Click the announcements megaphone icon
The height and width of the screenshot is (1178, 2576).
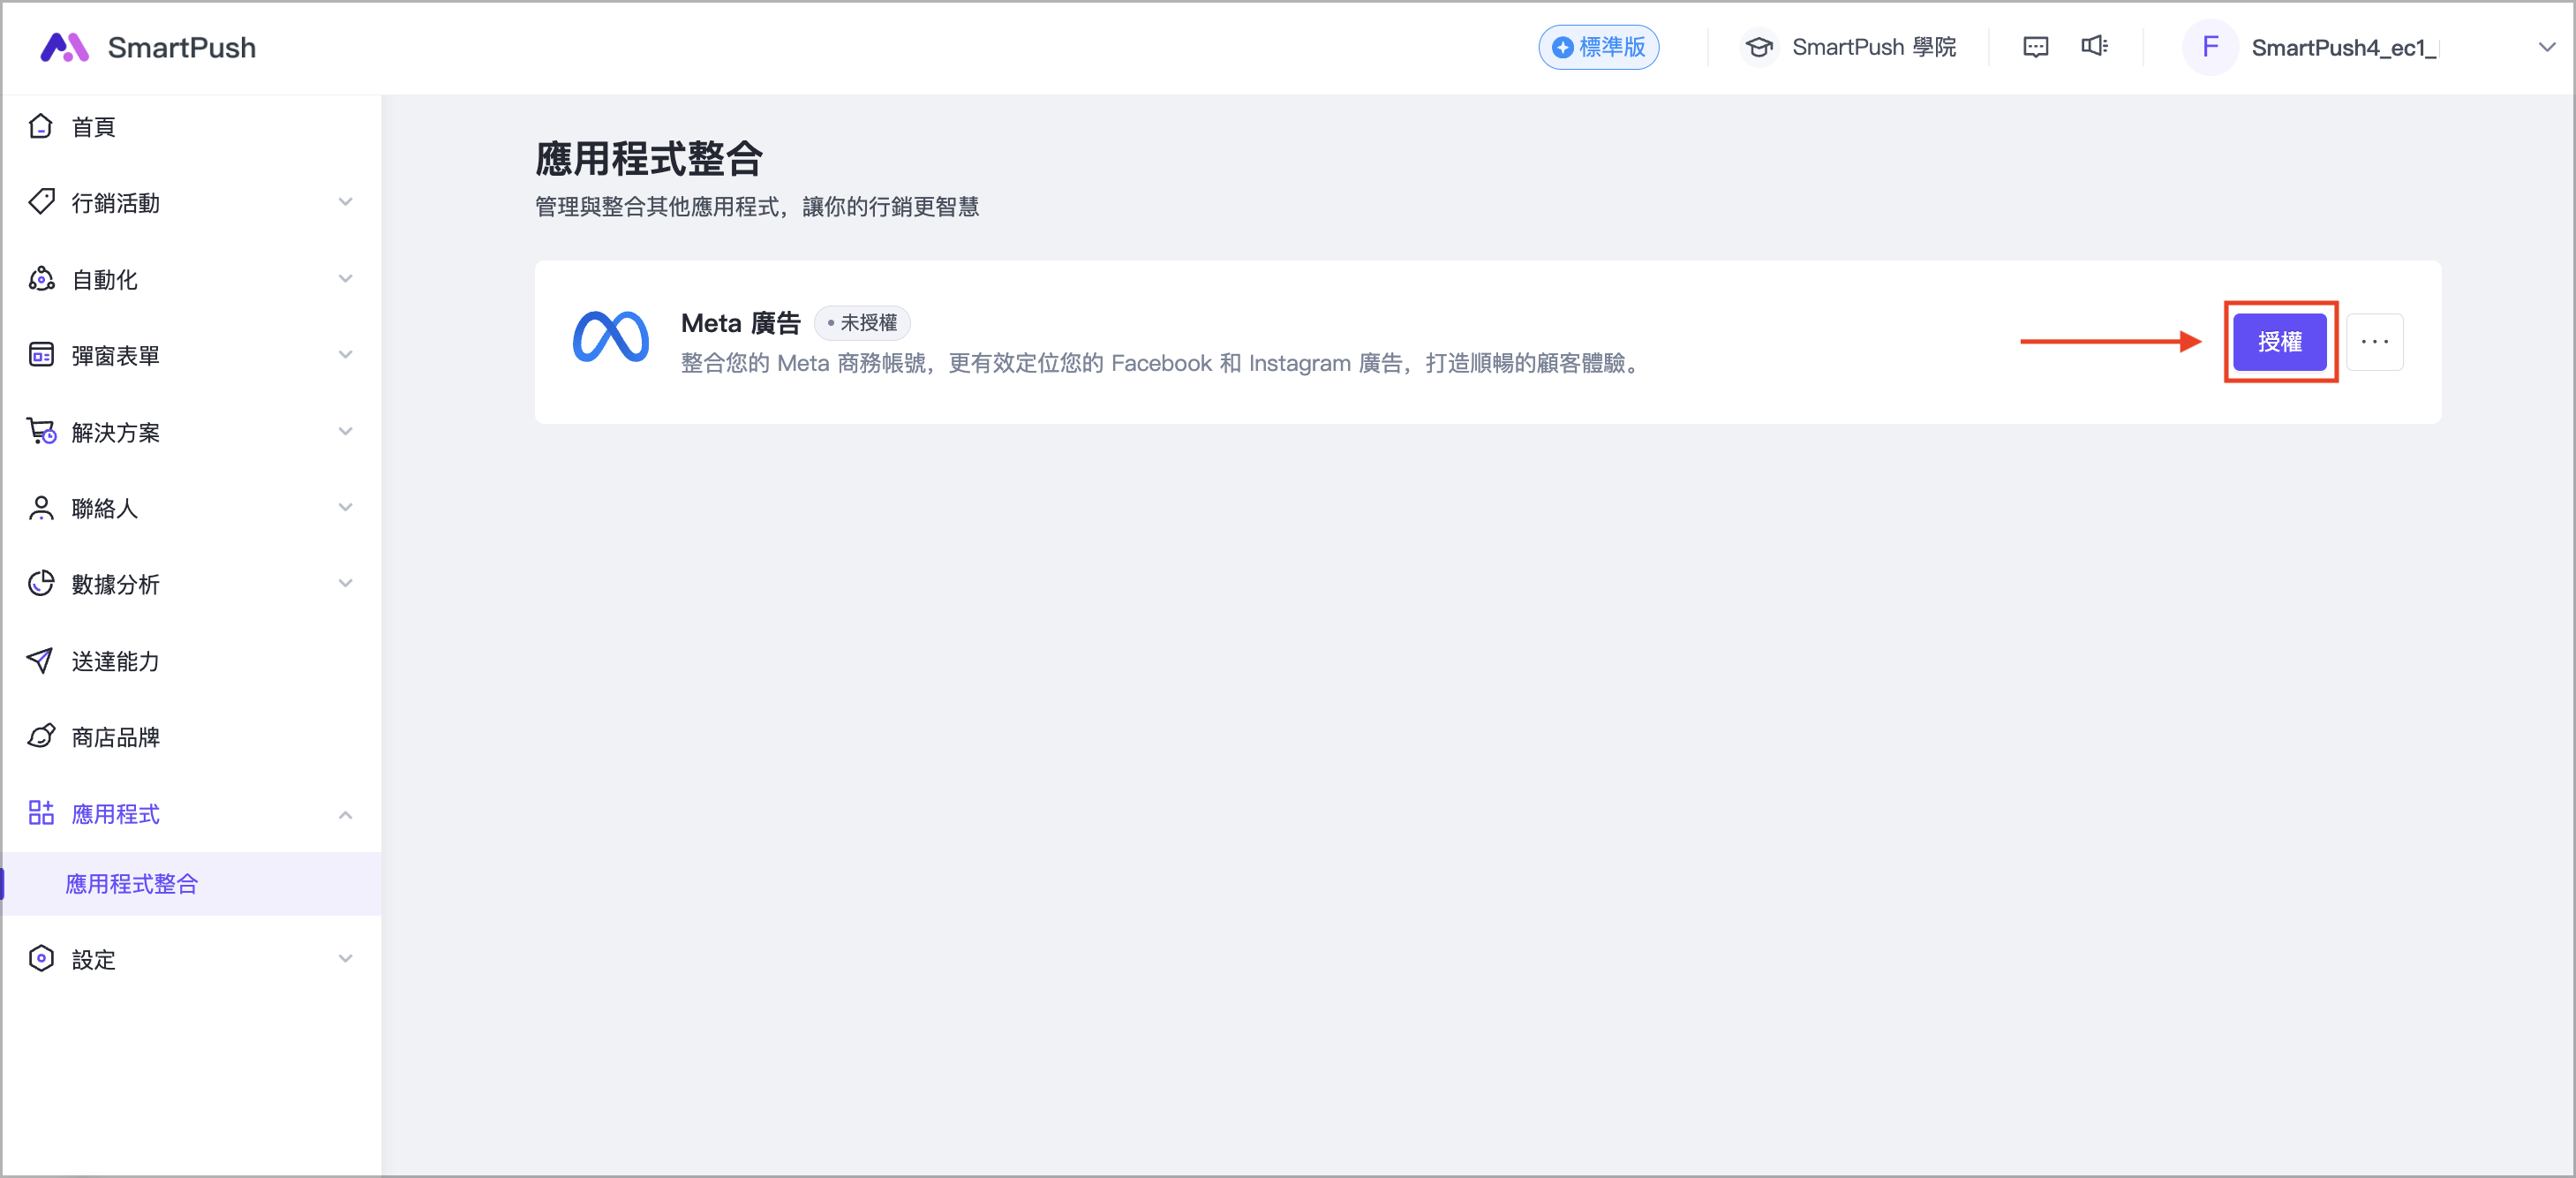(x=2094, y=47)
